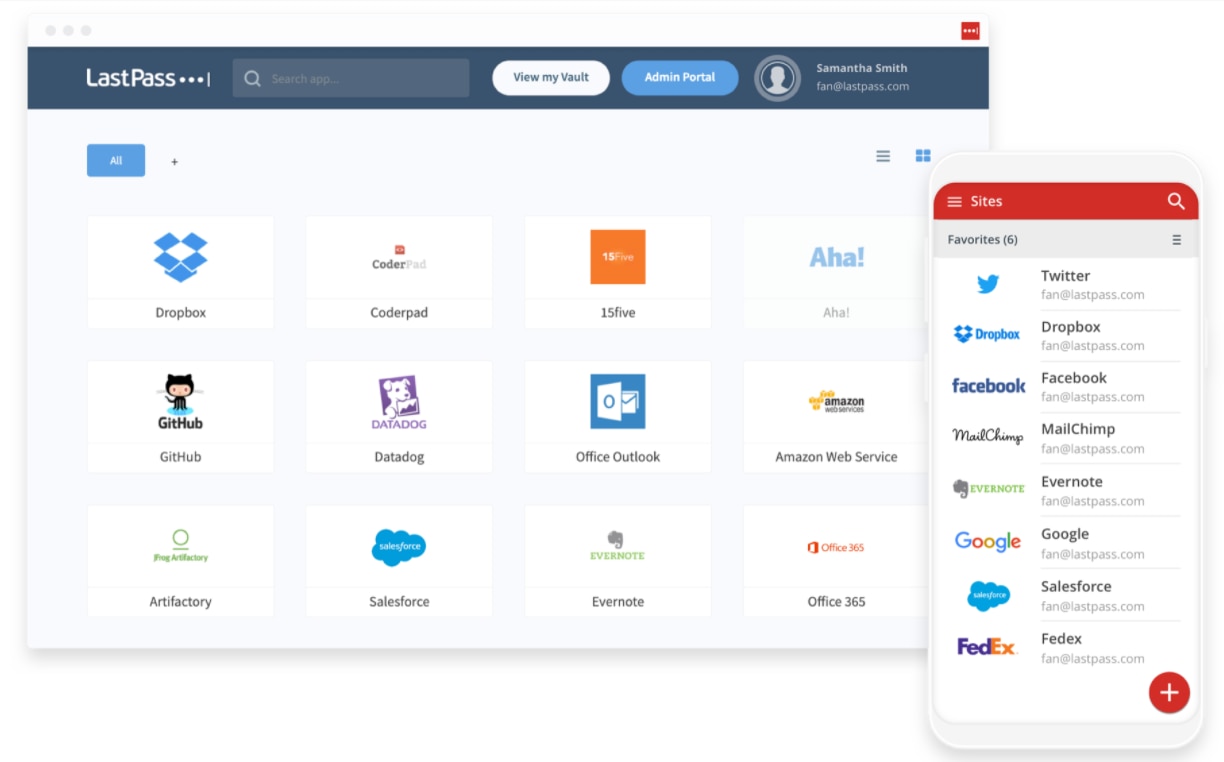Click the GitHub label under grid tile

pyautogui.click(x=180, y=457)
